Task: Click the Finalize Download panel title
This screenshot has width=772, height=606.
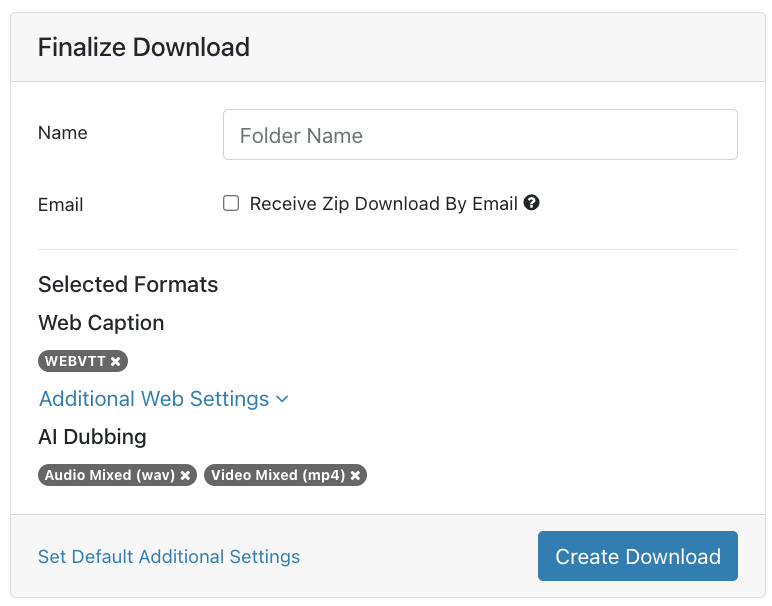Action: tap(144, 47)
